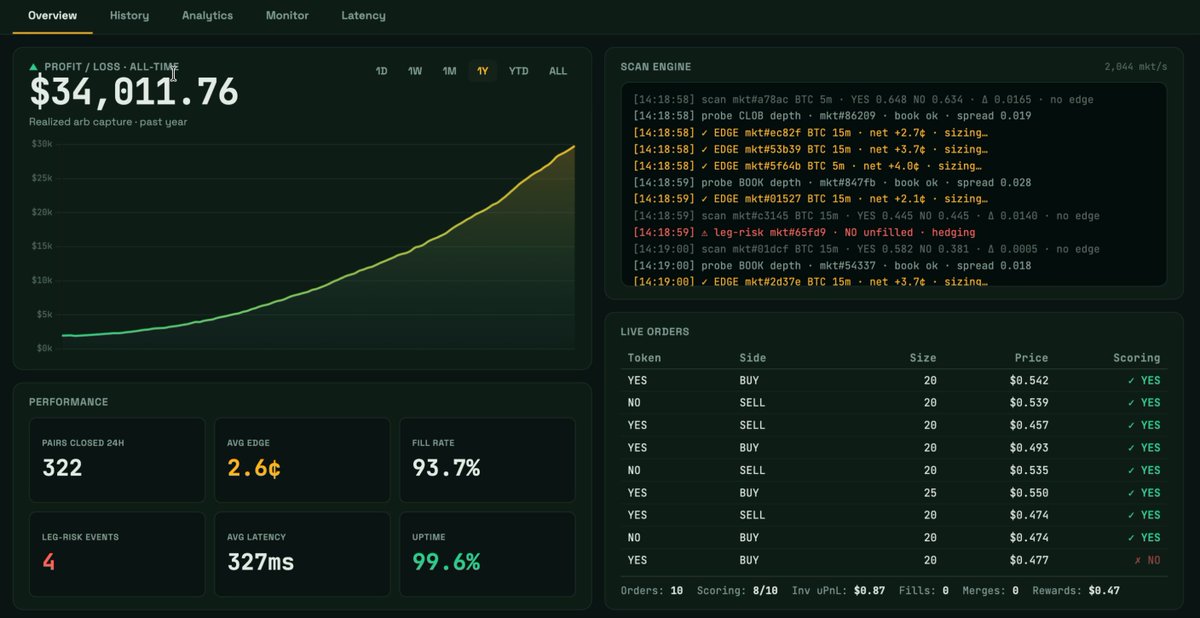Click the Rewards $0.47 footer stat
The image size is (1200, 618).
tap(1076, 591)
